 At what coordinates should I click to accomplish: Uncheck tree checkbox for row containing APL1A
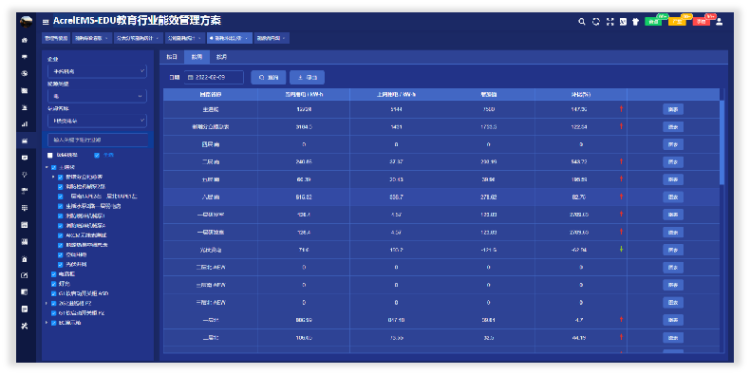[x=61, y=197]
